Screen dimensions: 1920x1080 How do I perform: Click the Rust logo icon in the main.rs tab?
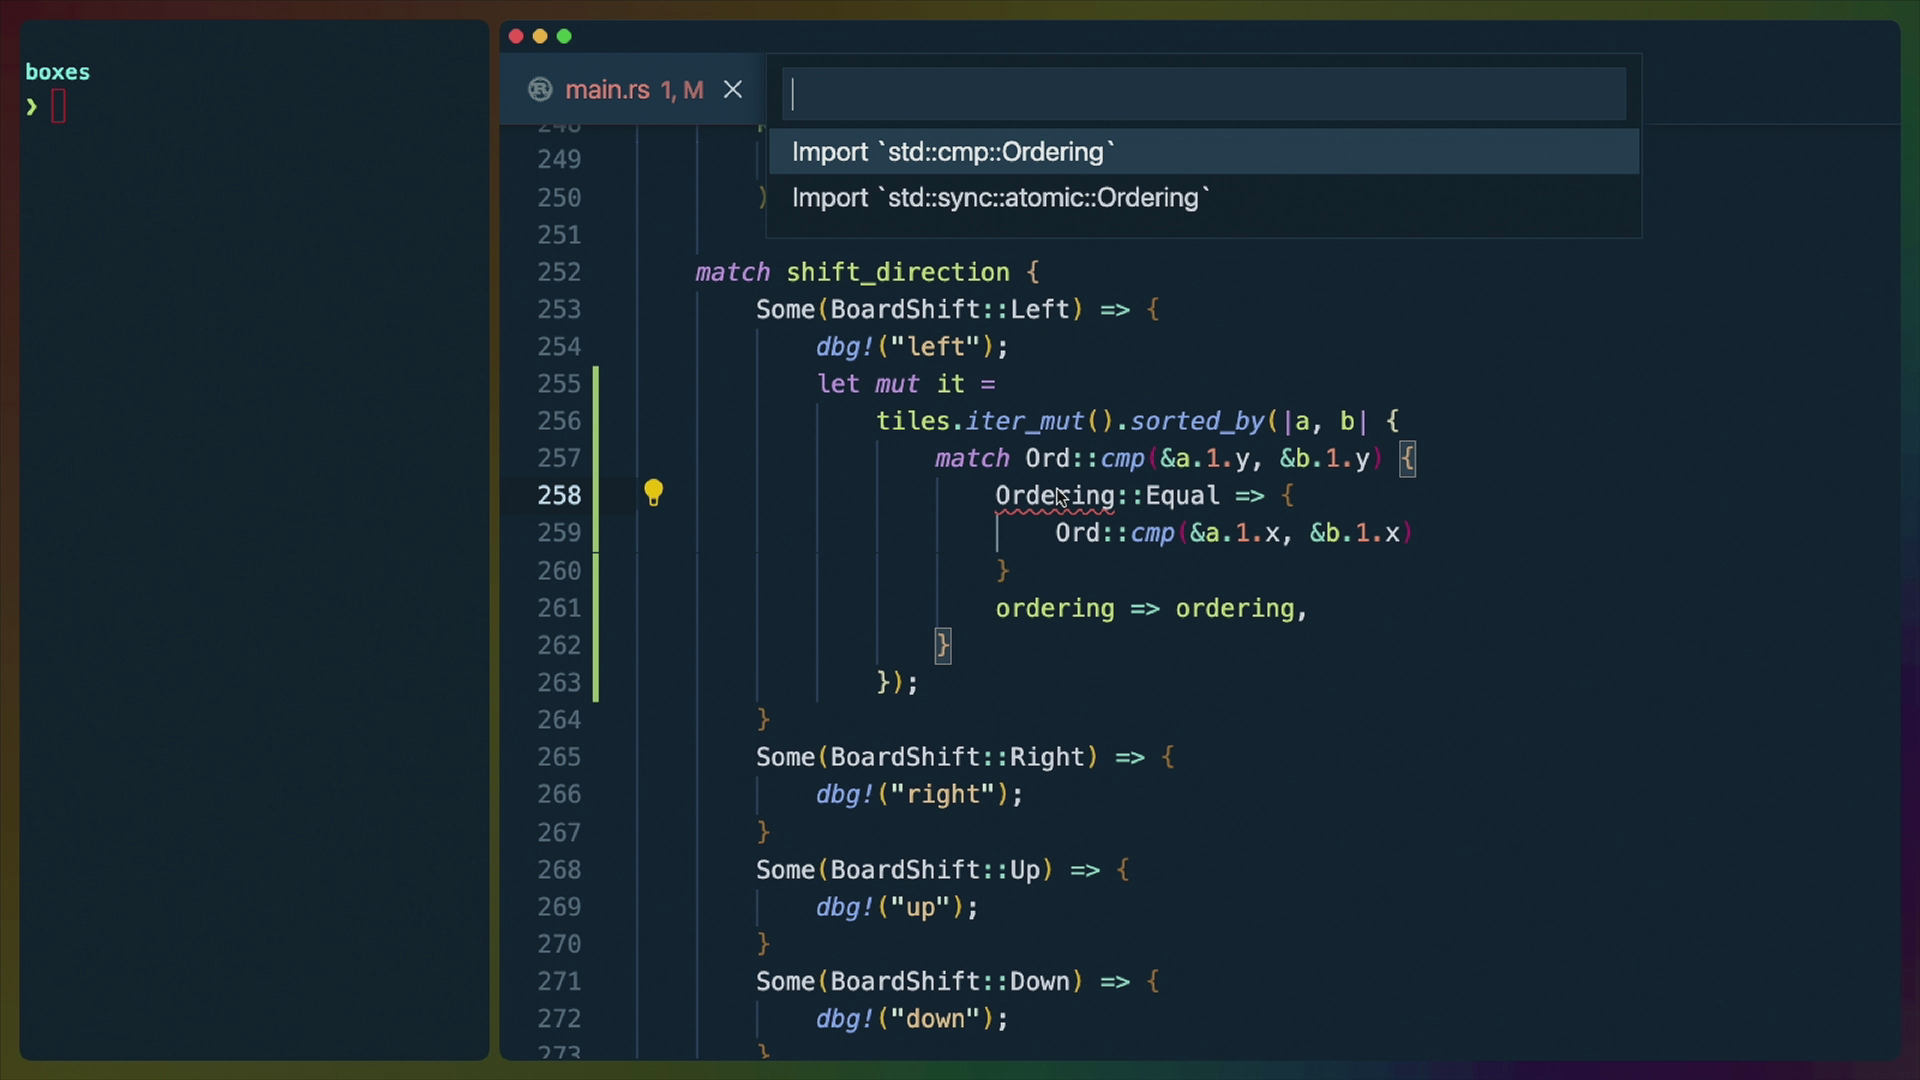pos(539,89)
